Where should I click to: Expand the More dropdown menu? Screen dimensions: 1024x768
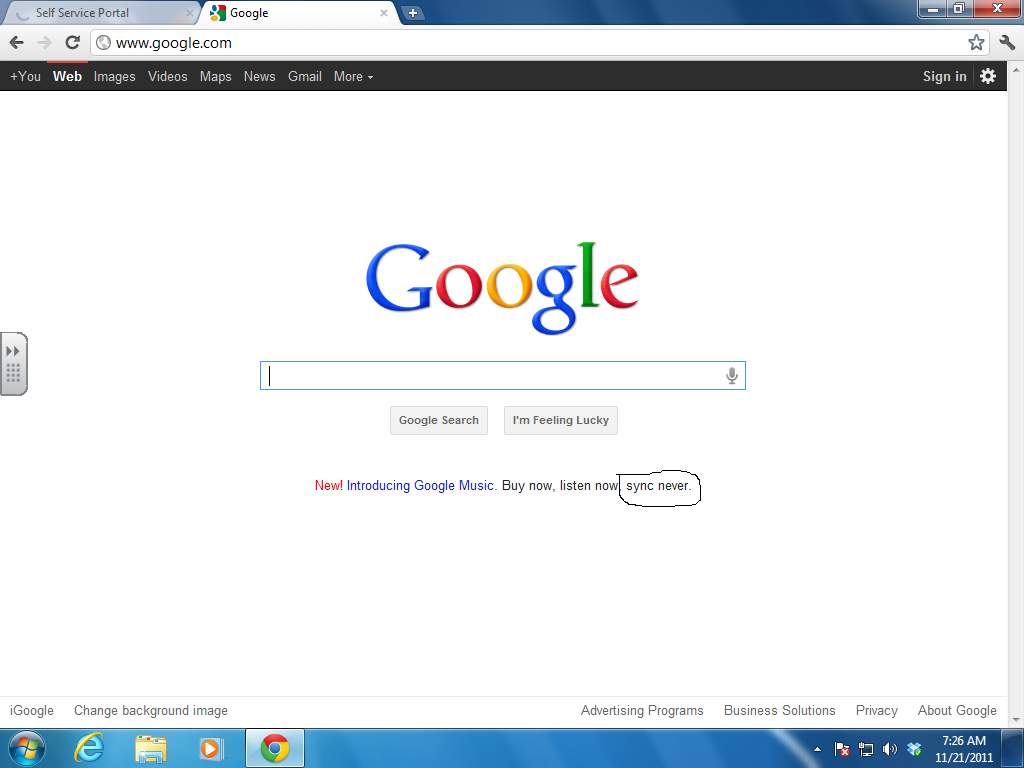coord(353,76)
